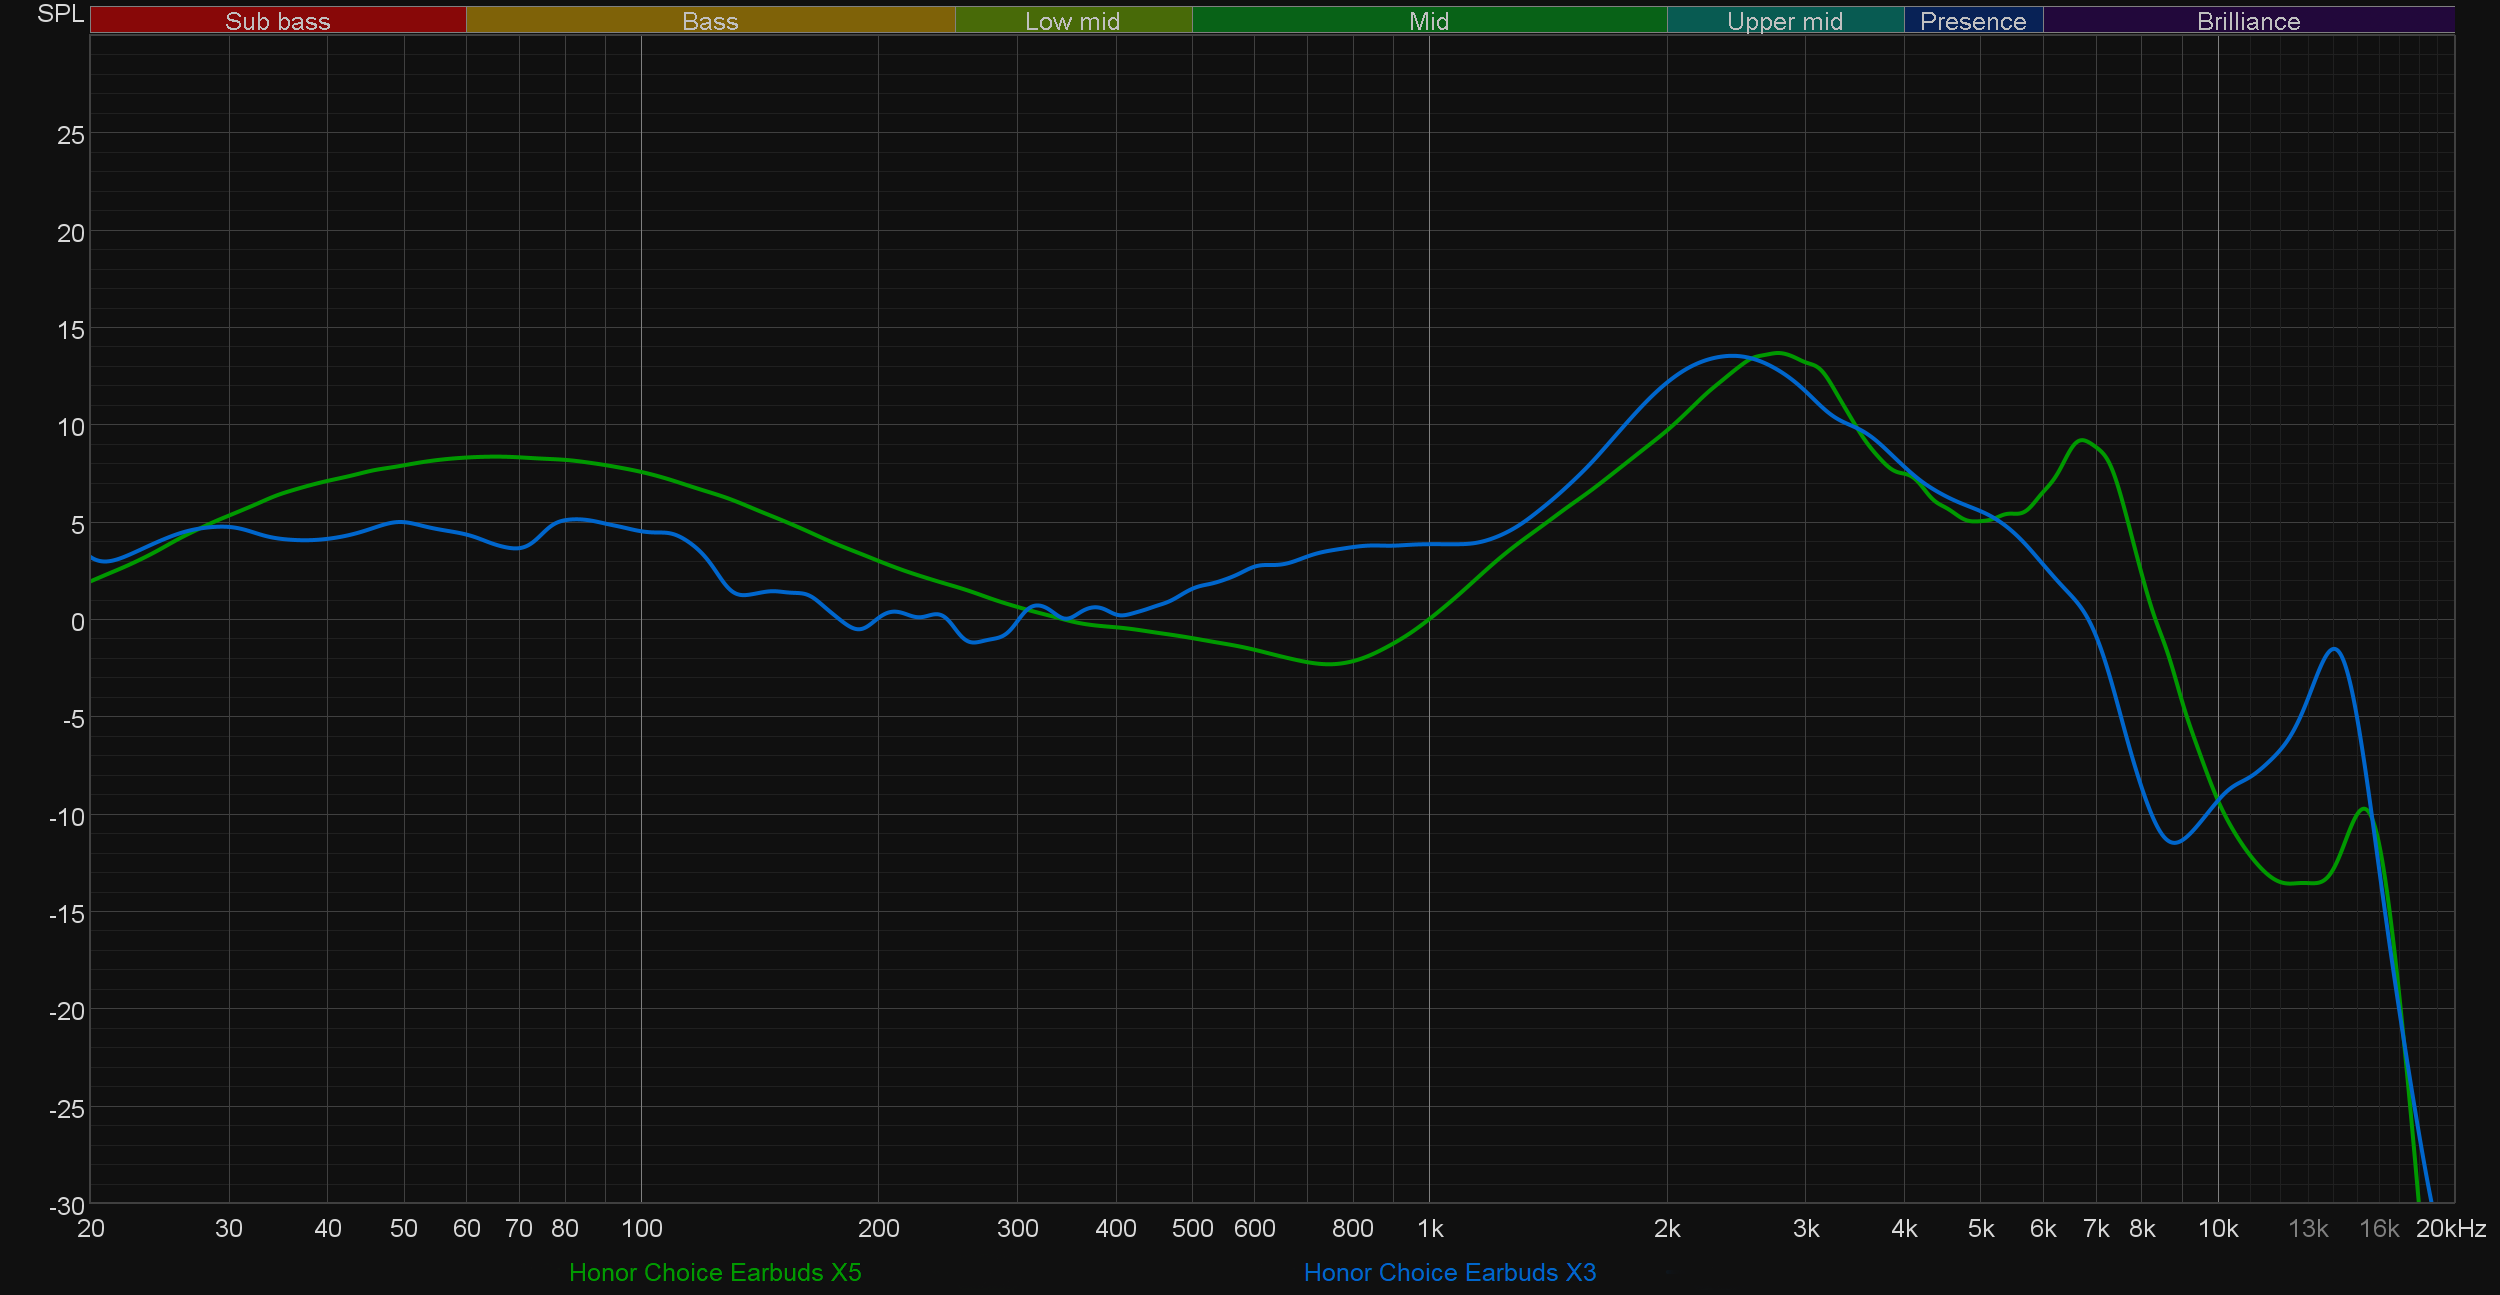
Task: Select the Mid frequency band header
Action: coord(1428,21)
